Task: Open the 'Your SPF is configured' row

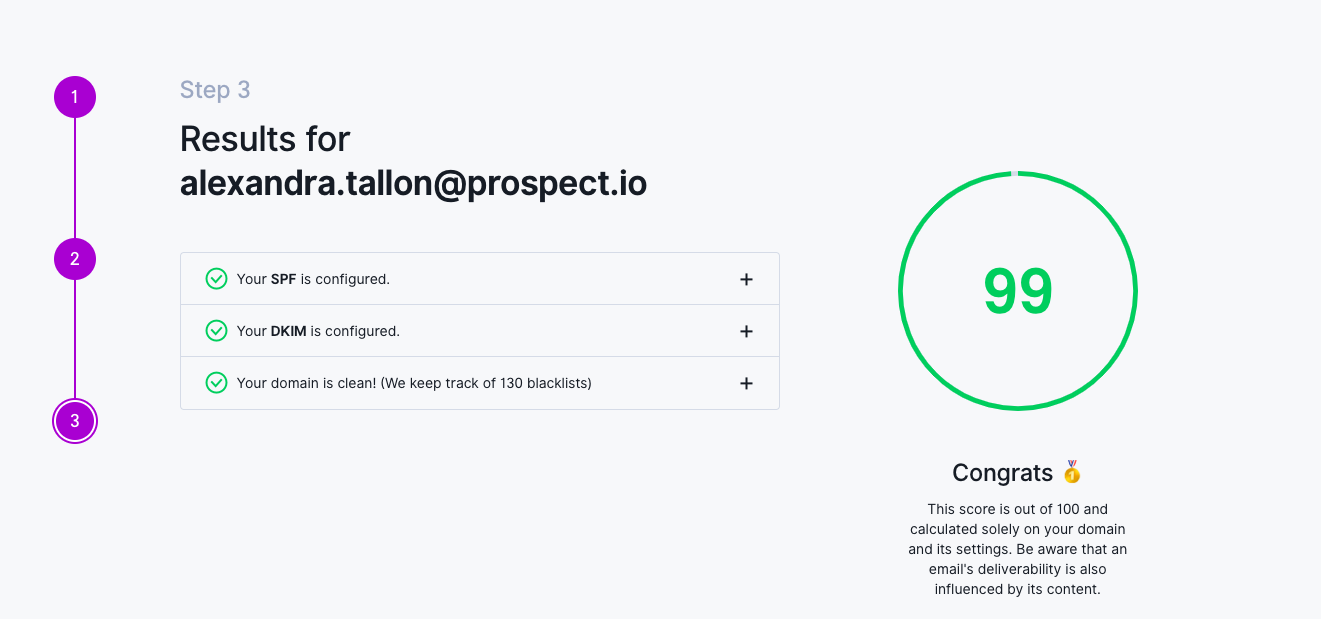Action: (x=480, y=279)
